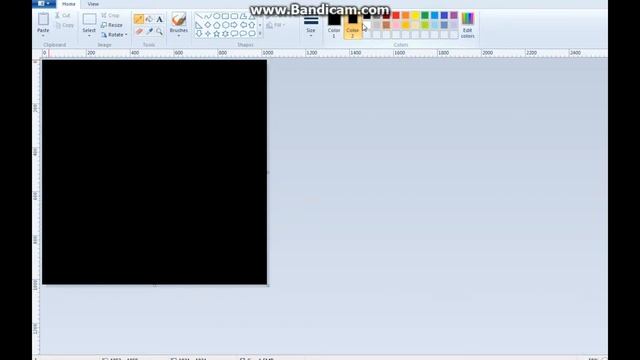Choose the Up arrow shape
Image resolution: width=640 pixels, height=360 pixels.
252,25
